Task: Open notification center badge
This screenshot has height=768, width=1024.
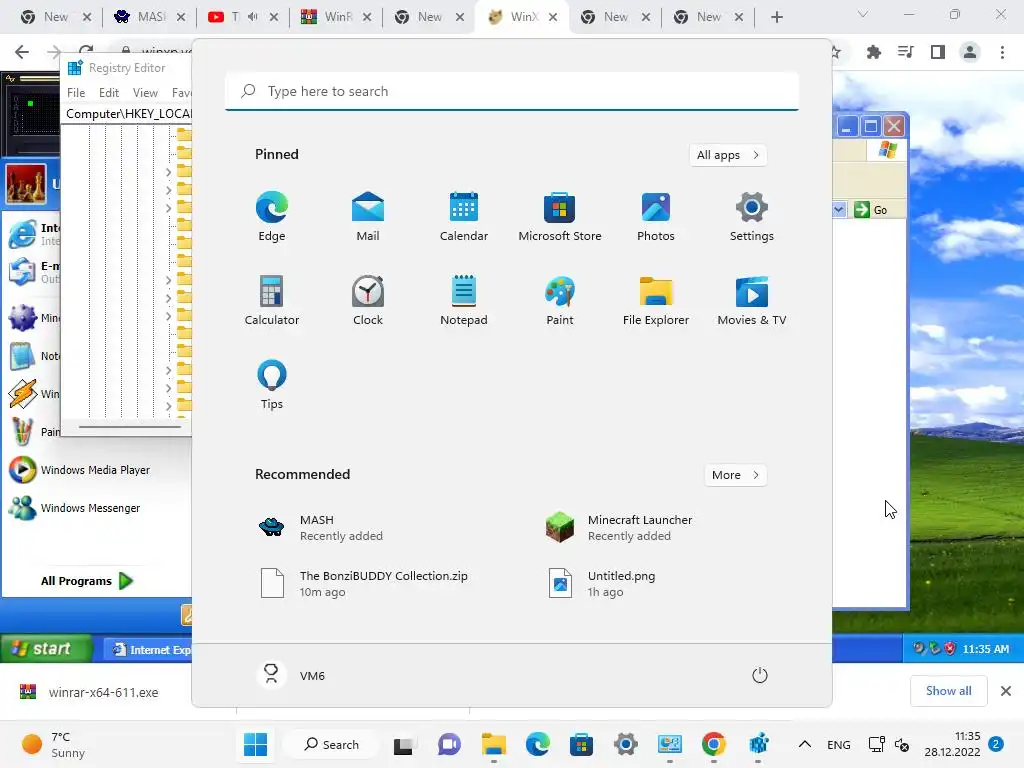Action: [x=996, y=744]
